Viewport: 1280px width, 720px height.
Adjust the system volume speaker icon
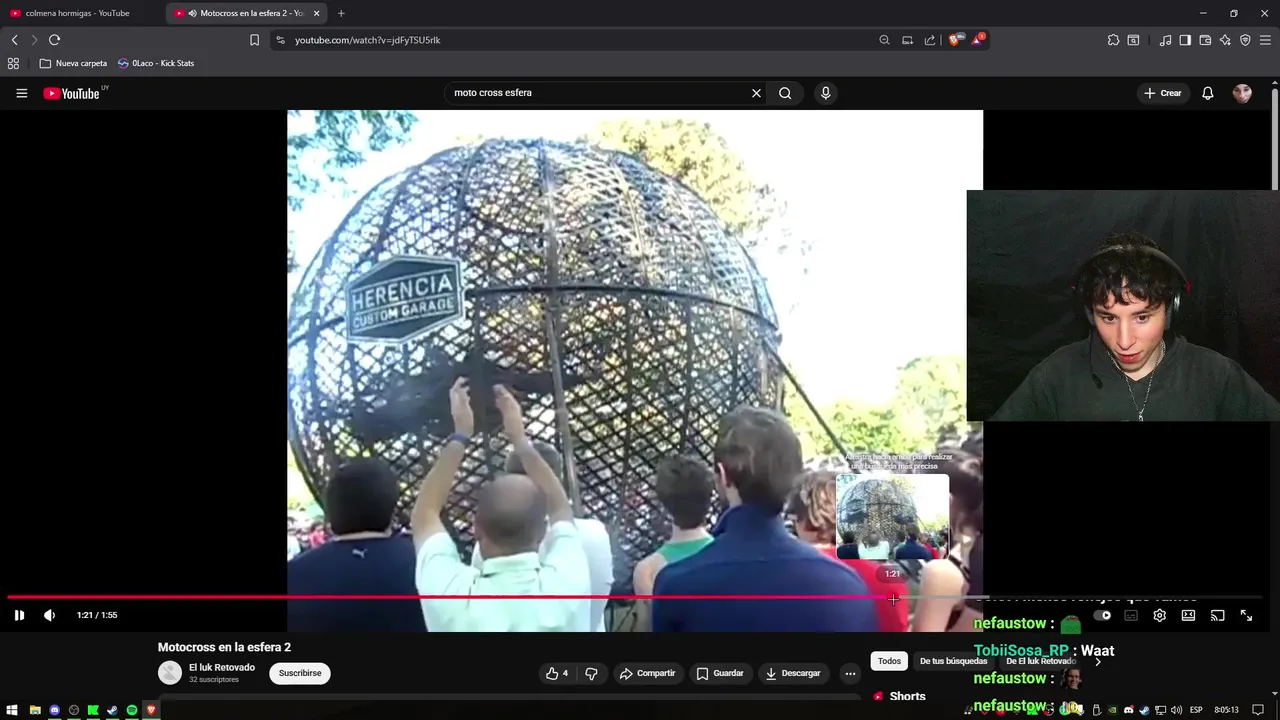(1176, 710)
